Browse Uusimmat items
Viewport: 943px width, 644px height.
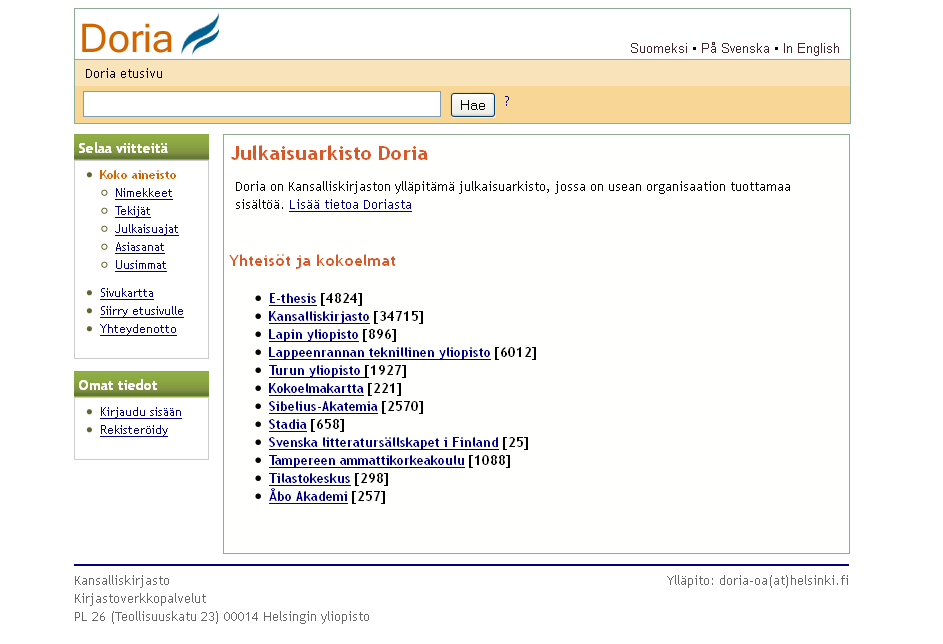141,265
